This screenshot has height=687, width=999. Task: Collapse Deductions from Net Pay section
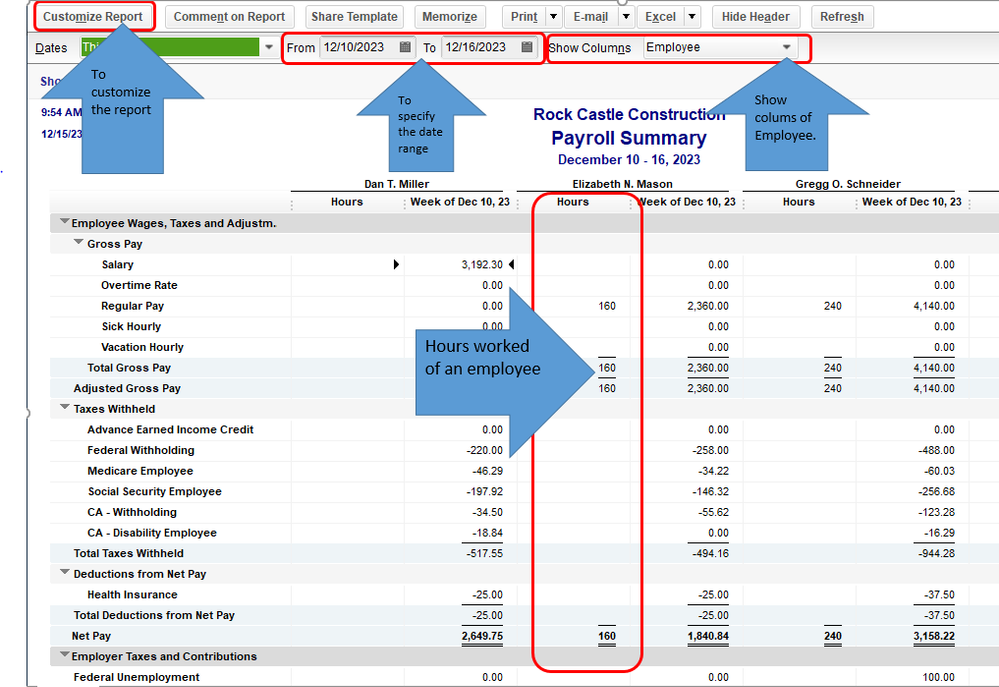tap(65, 574)
